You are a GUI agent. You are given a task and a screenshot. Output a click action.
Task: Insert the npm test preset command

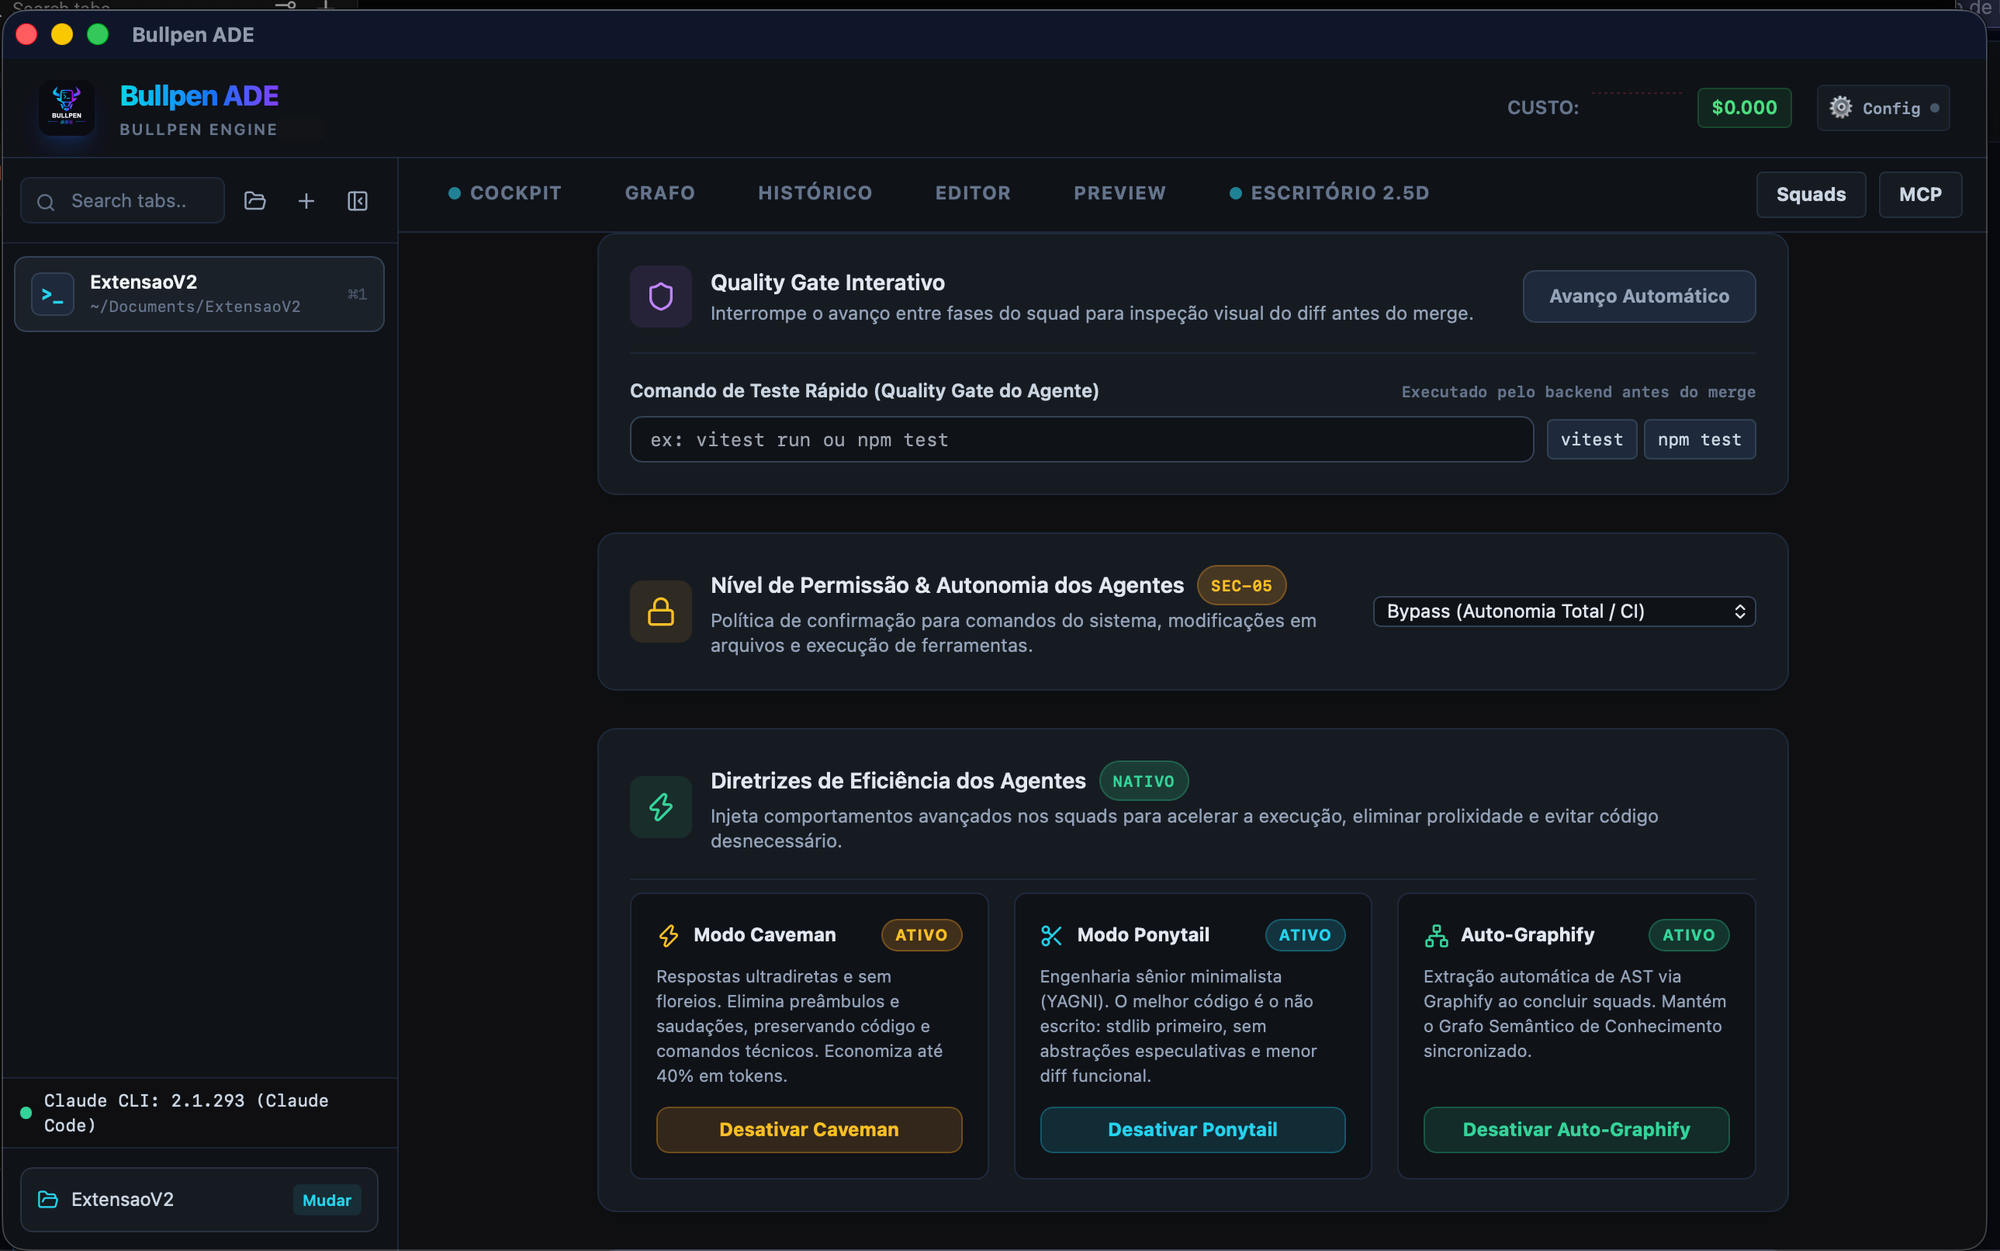(1699, 439)
